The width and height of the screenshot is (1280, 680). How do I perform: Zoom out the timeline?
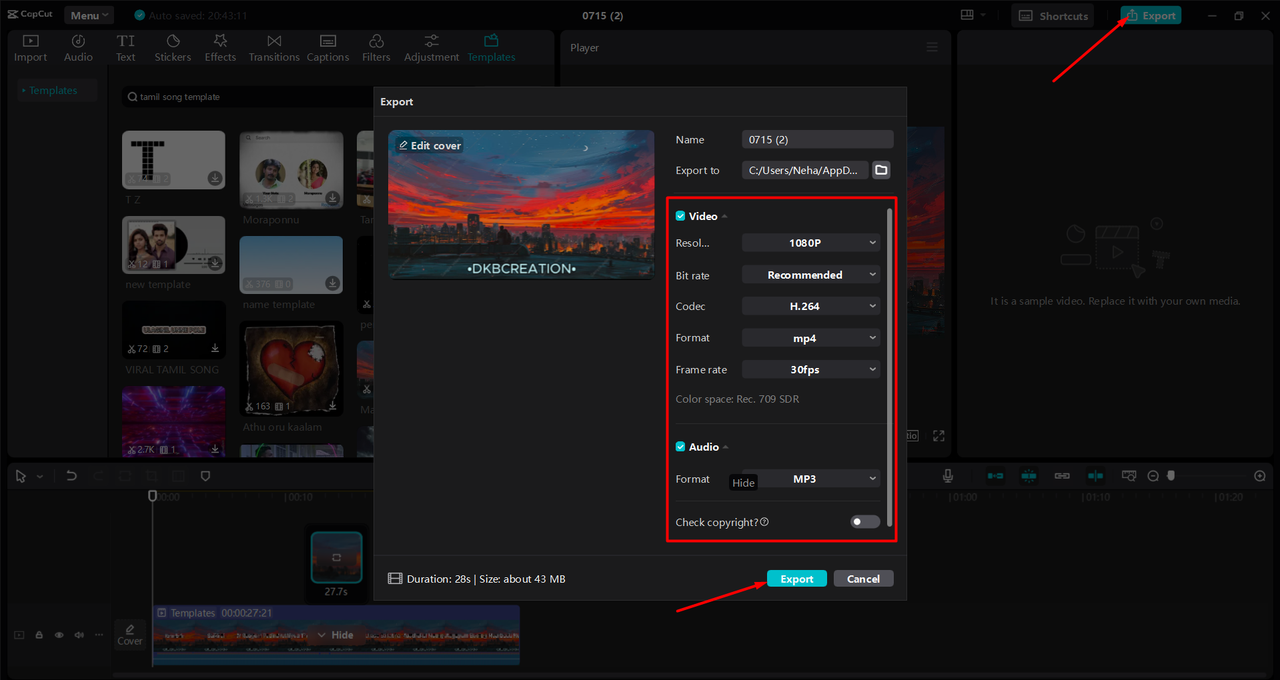click(1153, 476)
